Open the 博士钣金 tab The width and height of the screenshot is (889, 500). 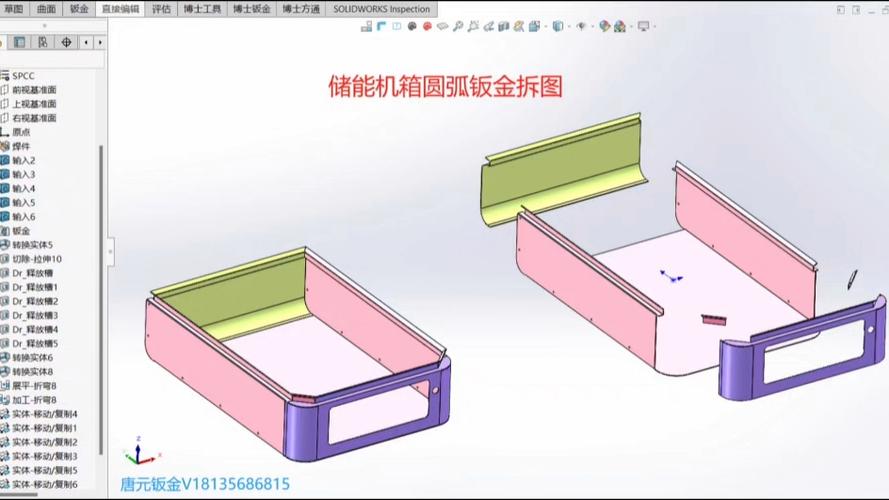coord(251,9)
